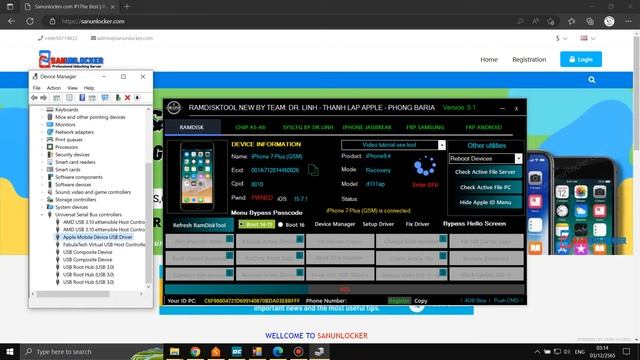Switch to the IPHONE JAILBREAK tab
This screenshot has height=360, width=640.
click(x=367, y=127)
